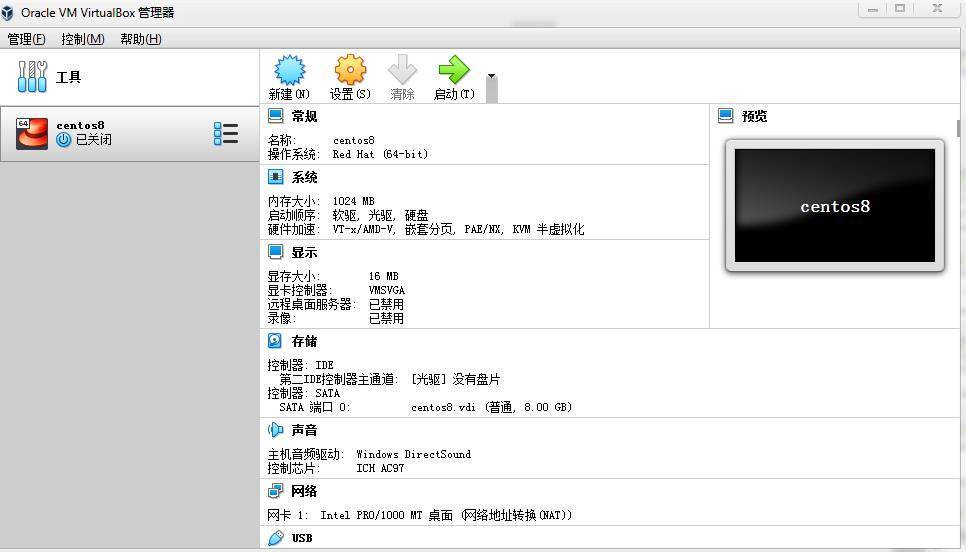This screenshot has width=966, height=552.
Task: Start the VM with green arrow (启动)
Action: (454, 70)
